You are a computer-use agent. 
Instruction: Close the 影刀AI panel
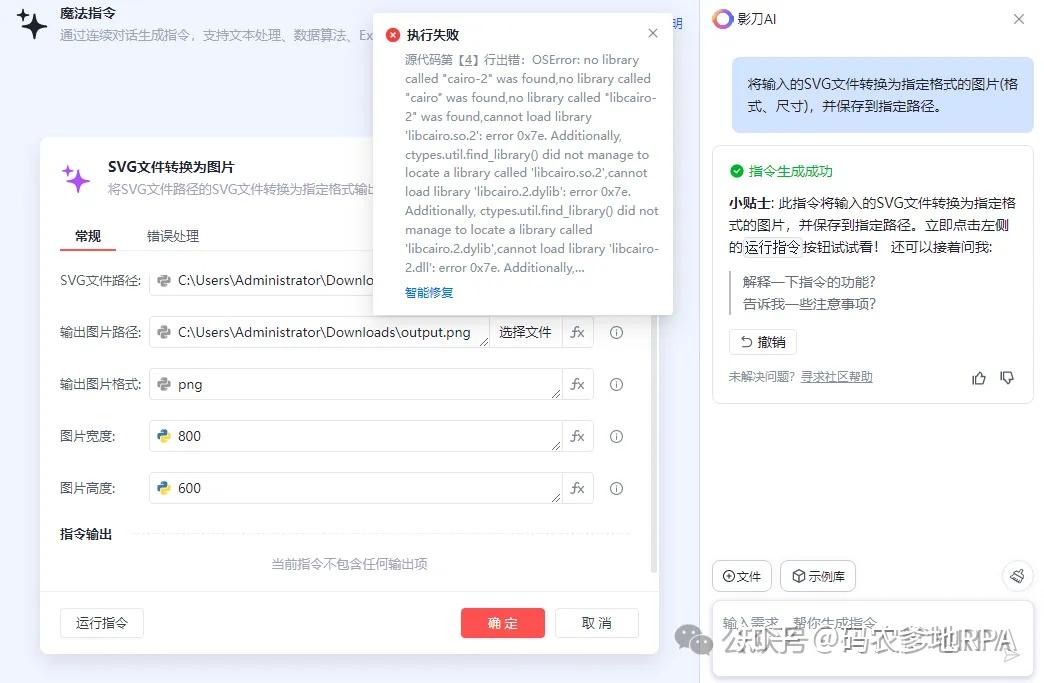[x=1019, y=19]
